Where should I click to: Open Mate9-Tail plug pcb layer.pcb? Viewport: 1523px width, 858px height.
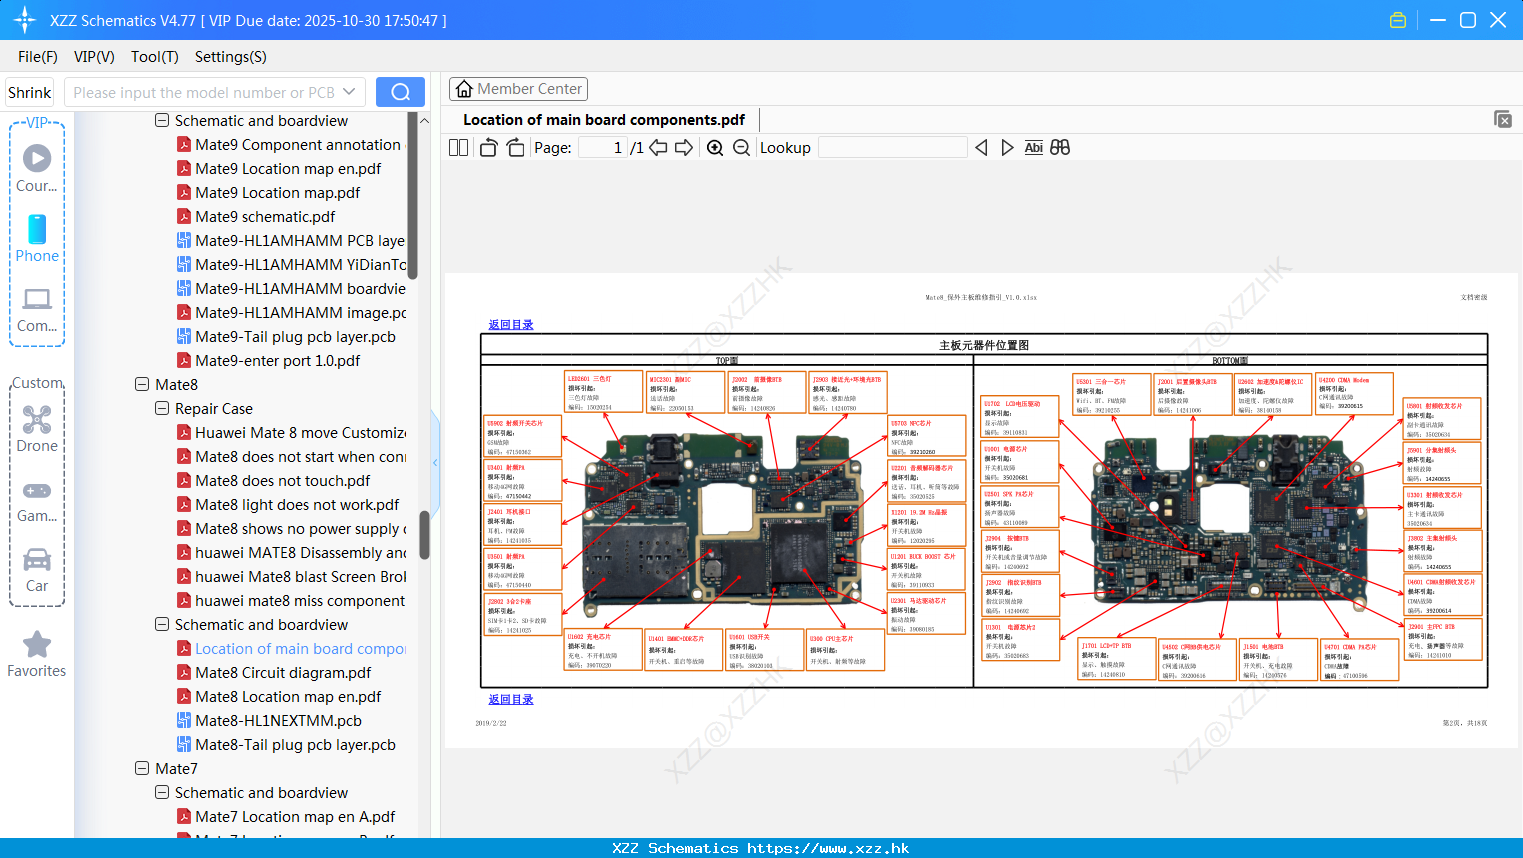pos(295,336)
